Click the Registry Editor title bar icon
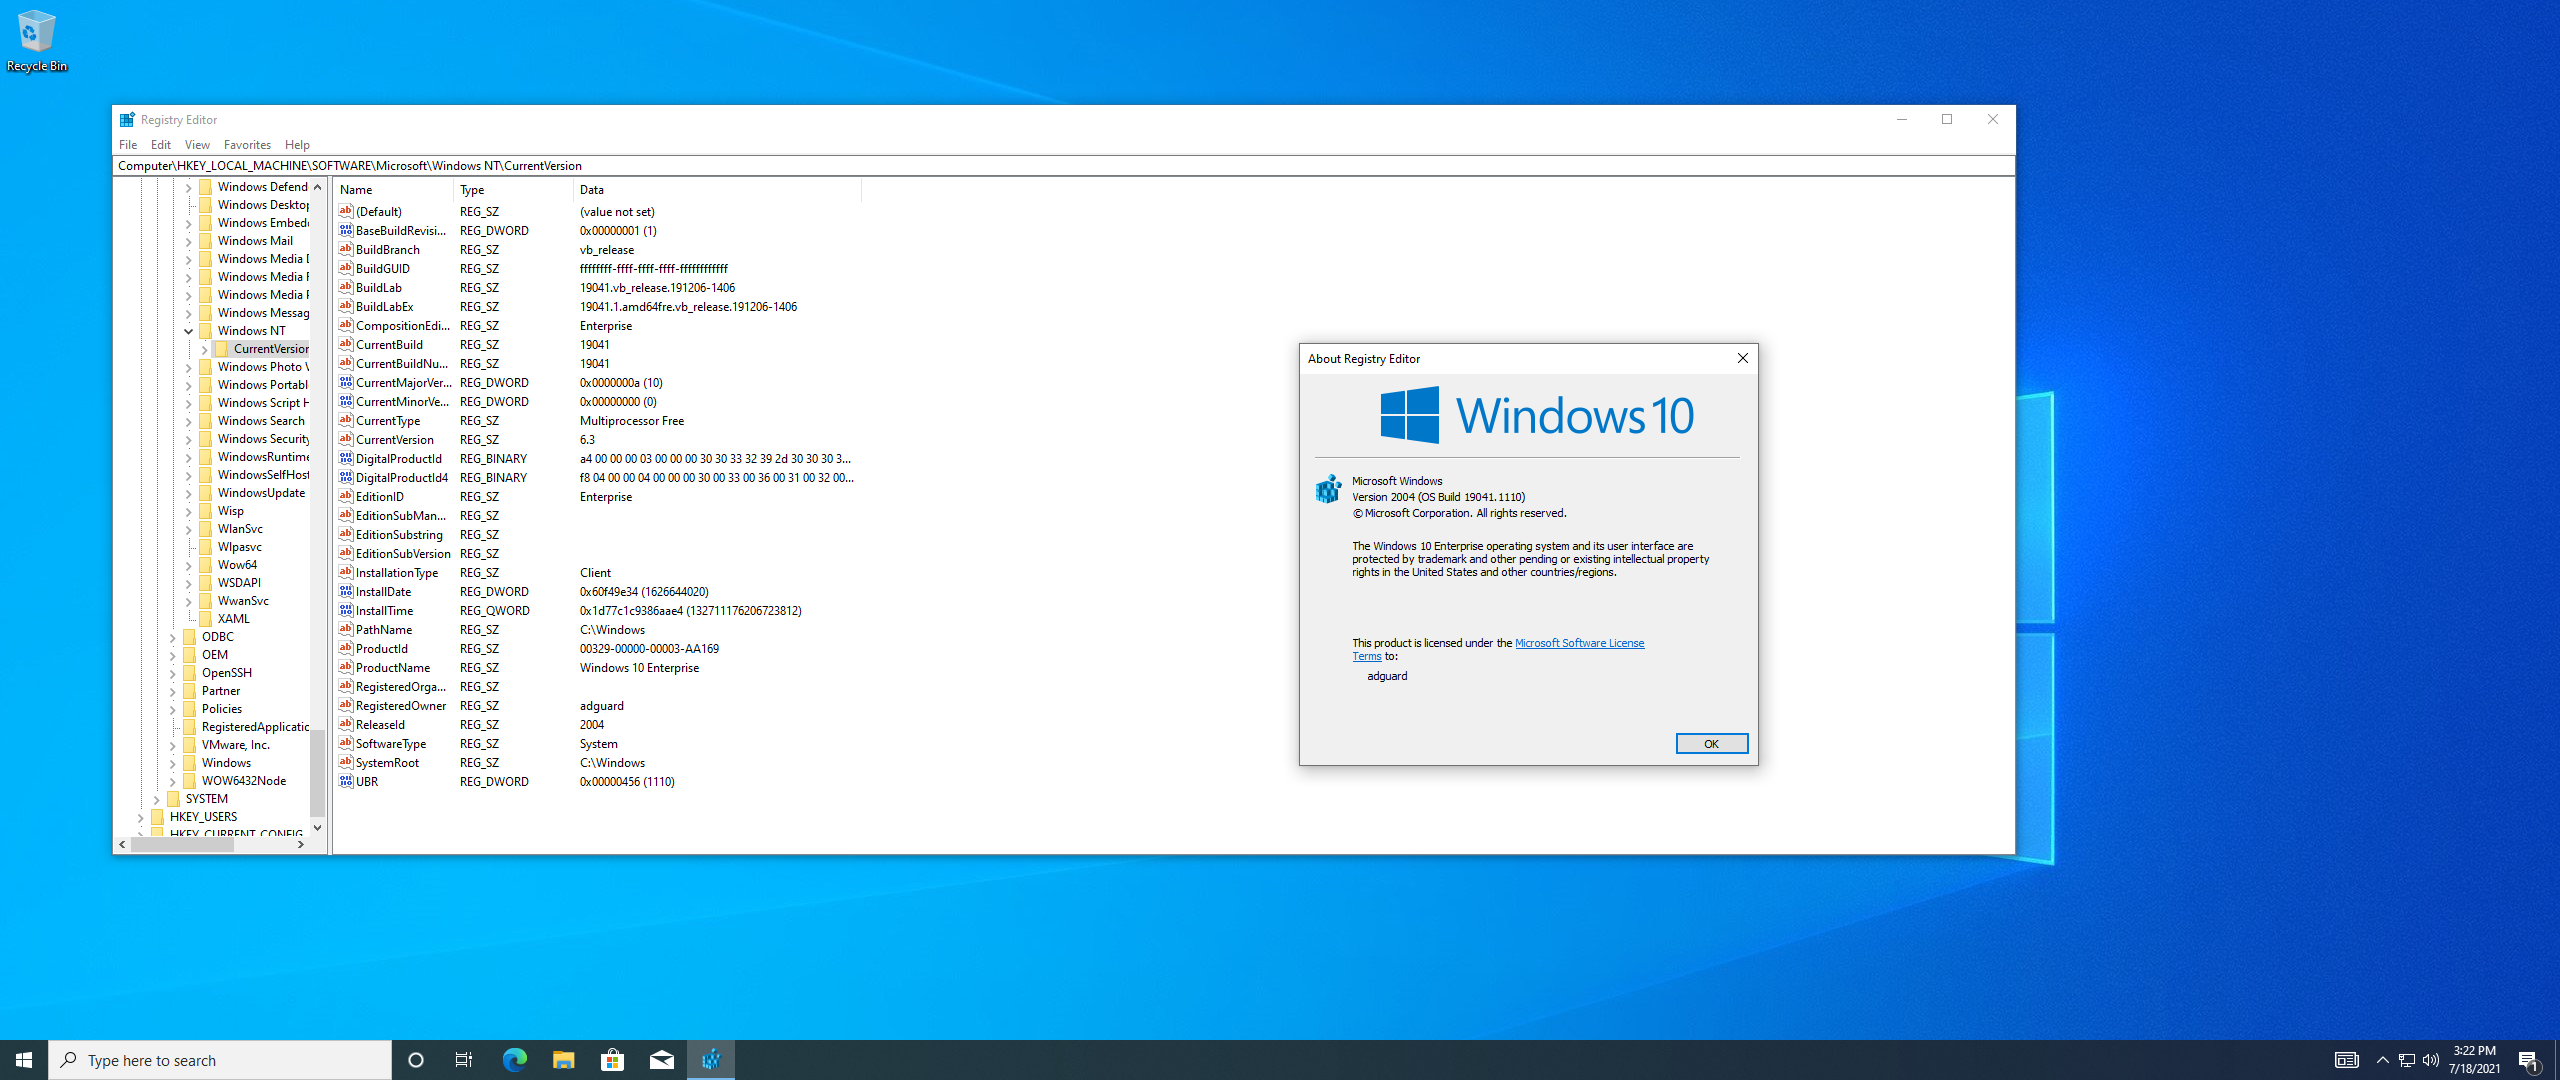2560x1080 pixels. (127, 120)
